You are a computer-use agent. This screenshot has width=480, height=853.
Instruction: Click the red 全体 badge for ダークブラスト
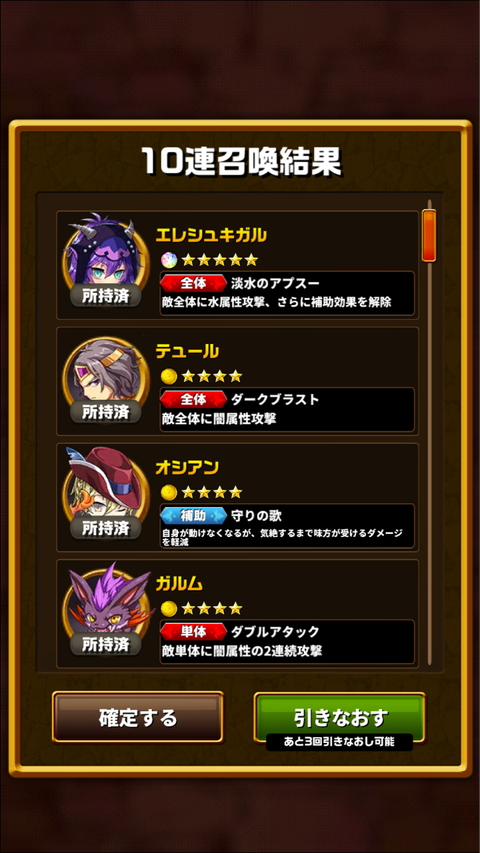pyautogui.click(x=193, y=400)
